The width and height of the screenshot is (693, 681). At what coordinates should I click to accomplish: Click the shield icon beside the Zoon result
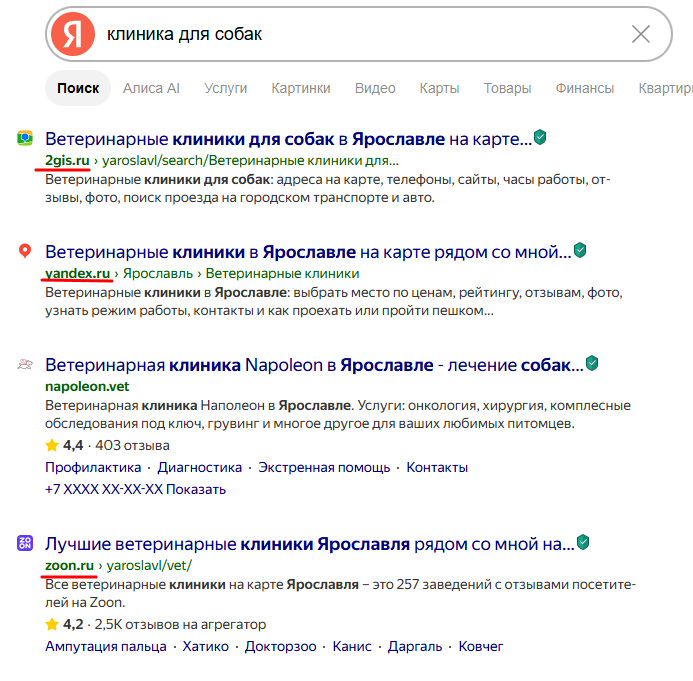[x=583, y=542]
